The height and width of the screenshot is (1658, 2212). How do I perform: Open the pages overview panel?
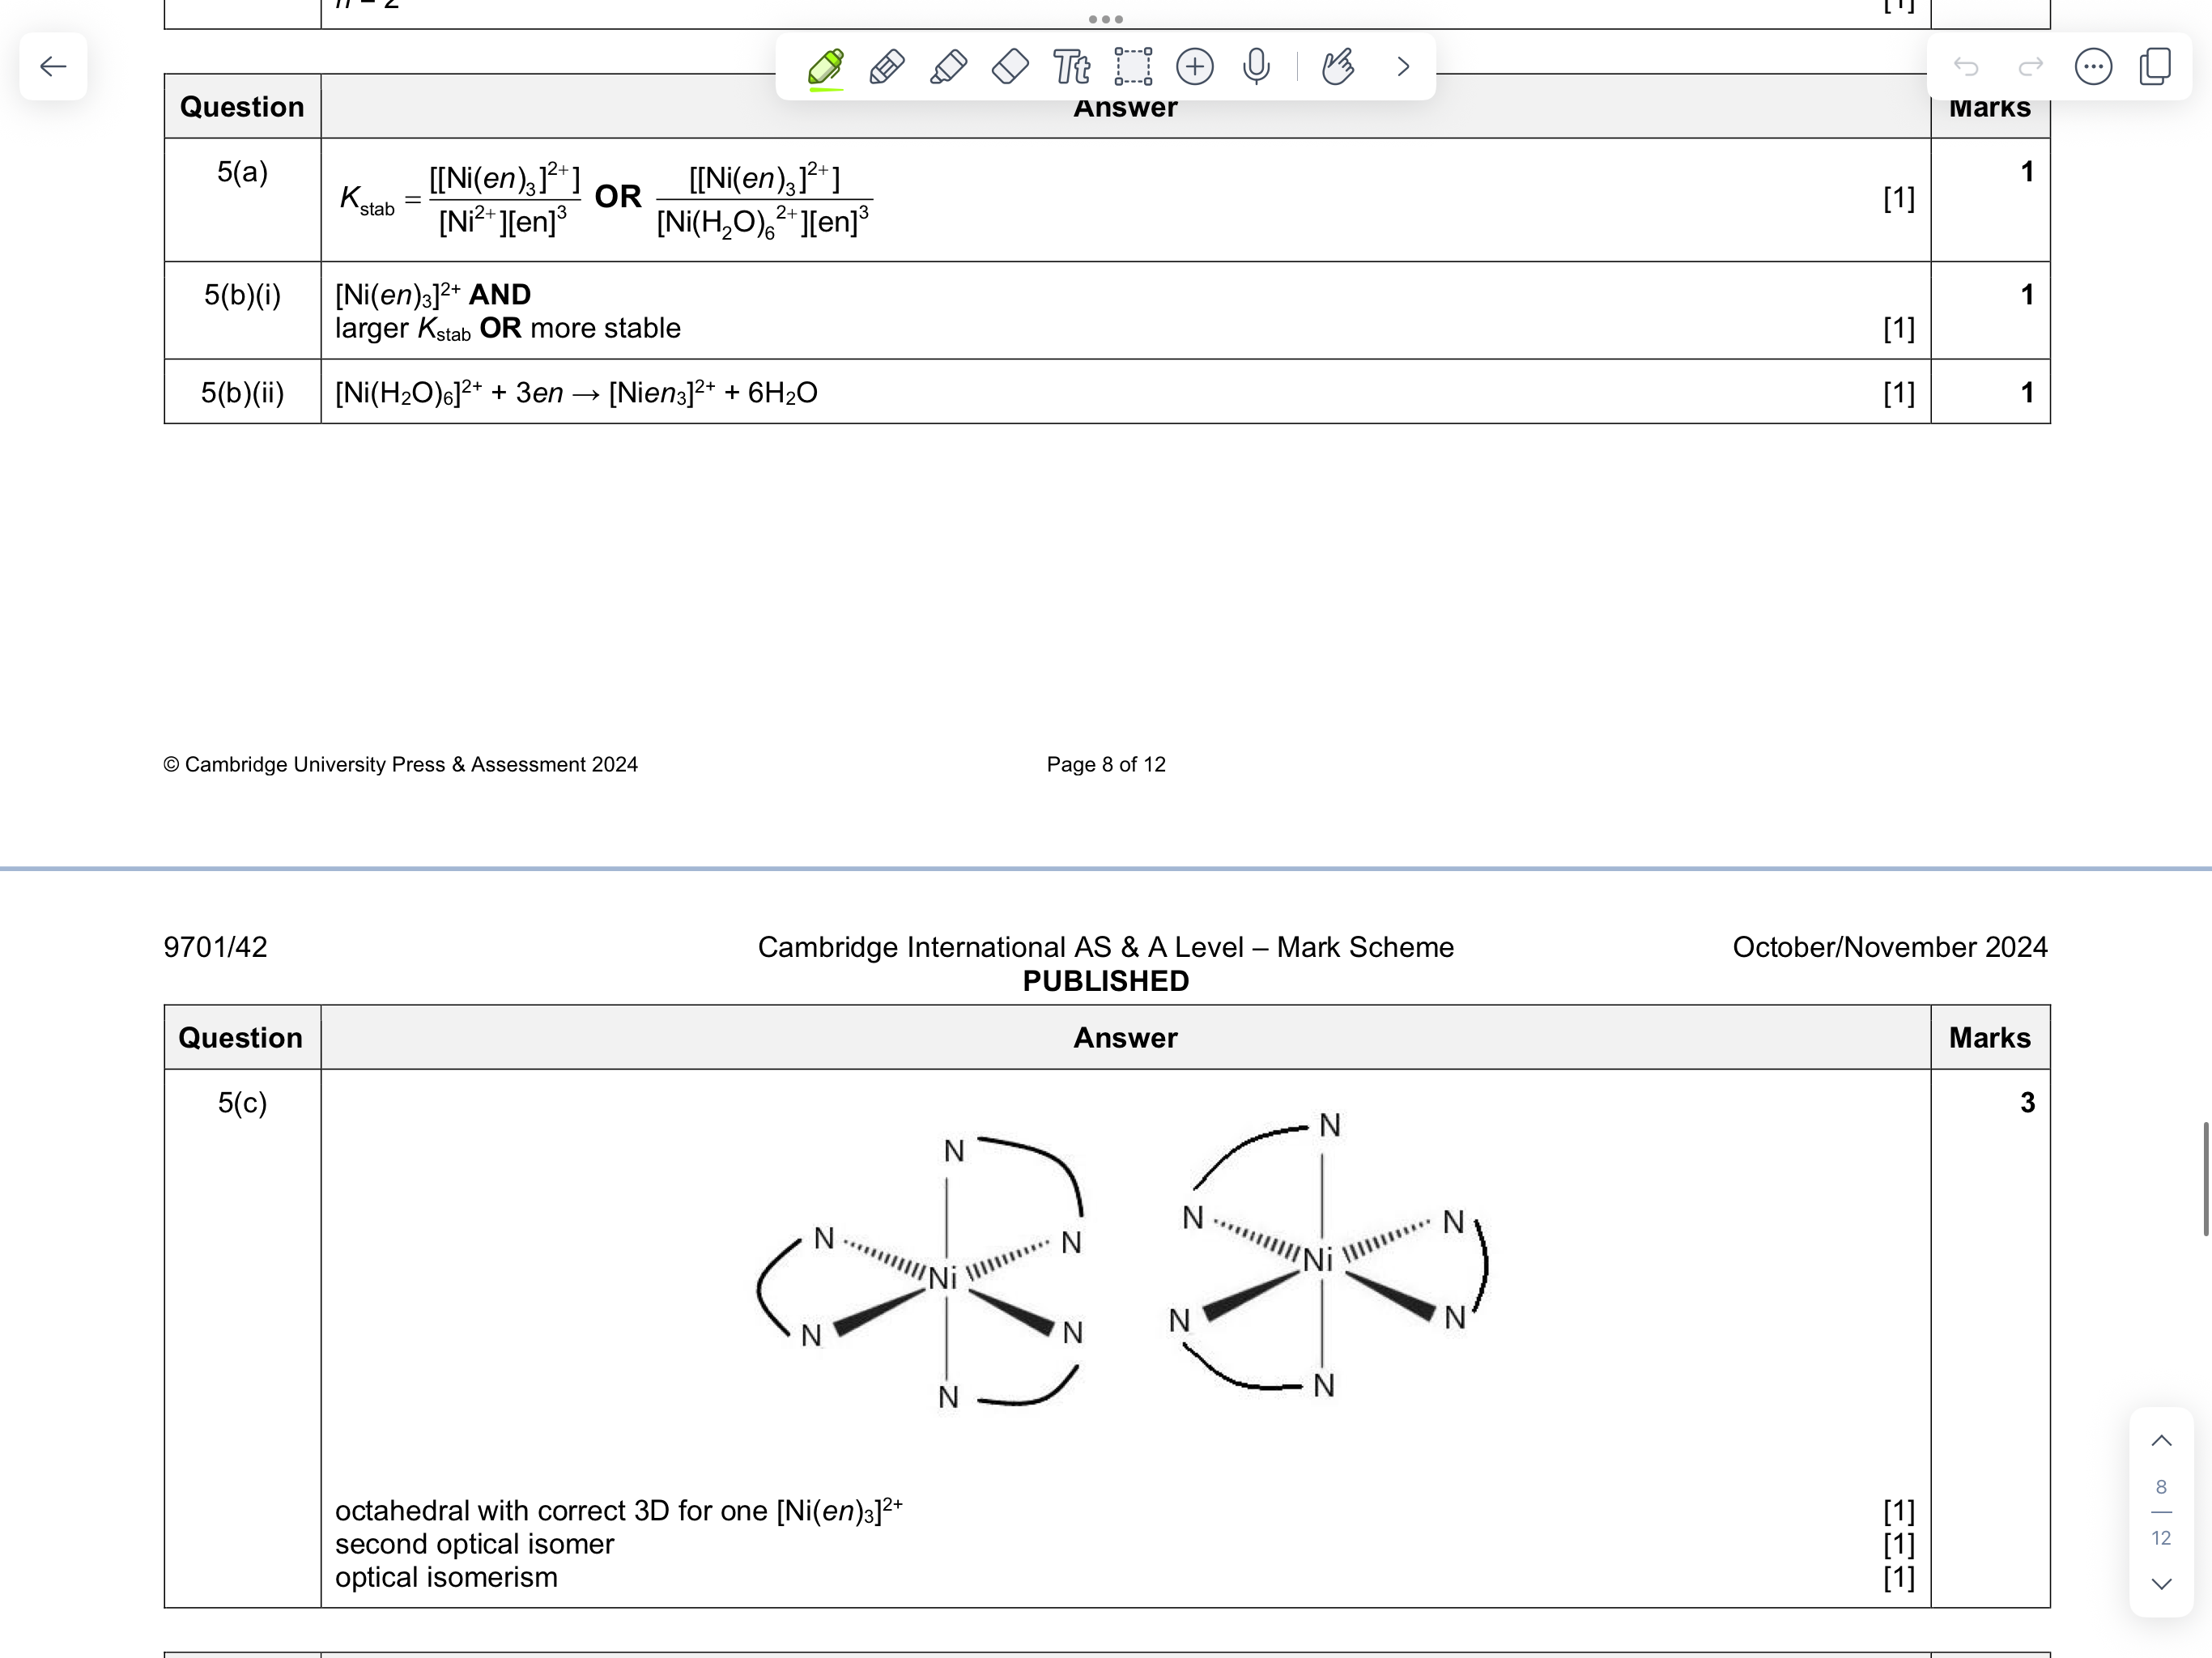coord(2155,67)
